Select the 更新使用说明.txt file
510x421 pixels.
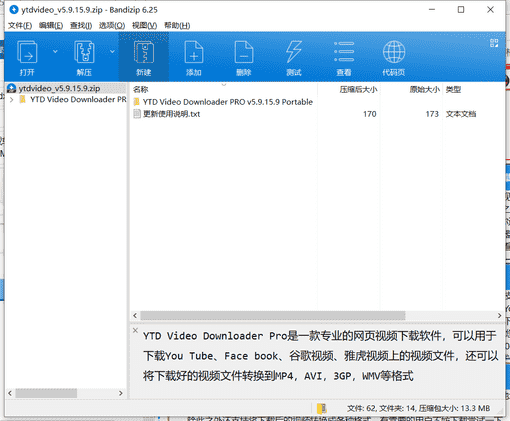pos(171,114)
